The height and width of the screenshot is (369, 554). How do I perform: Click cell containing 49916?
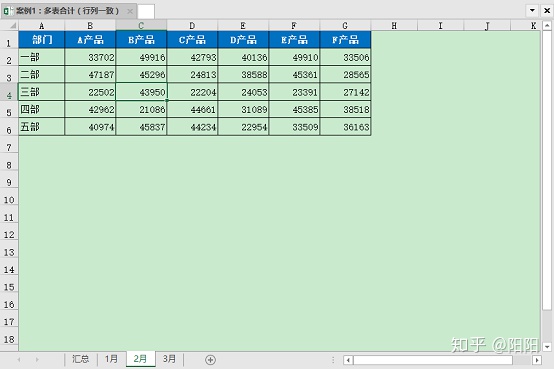pos(141,57)
